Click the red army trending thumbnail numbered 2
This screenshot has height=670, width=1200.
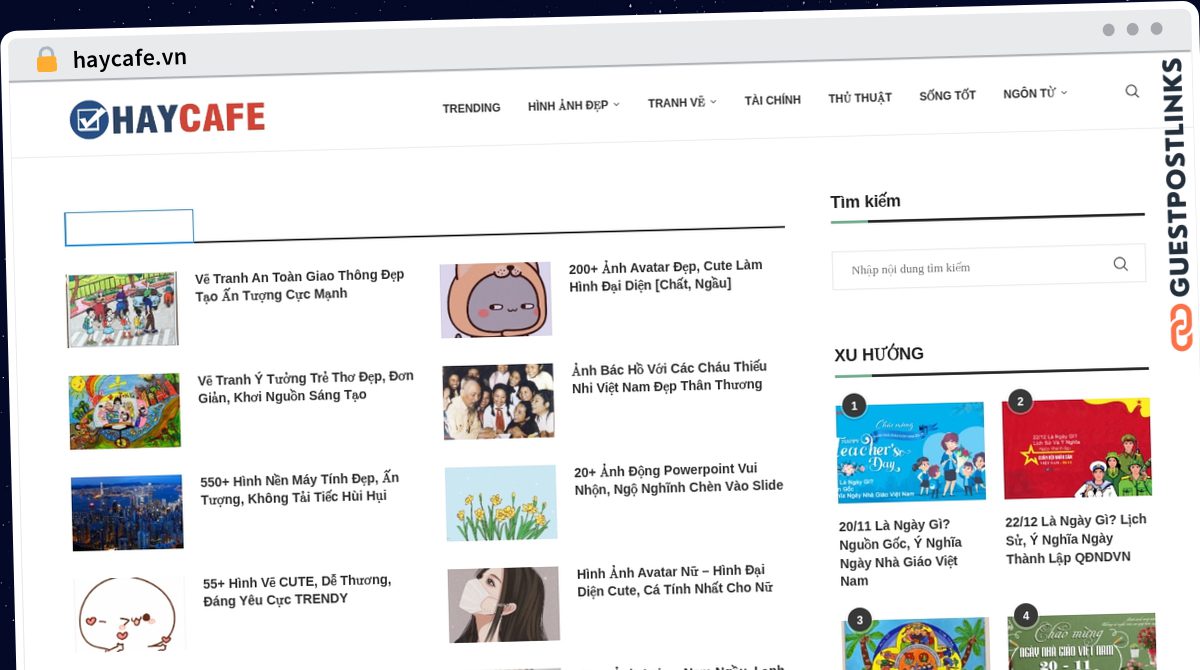click(1077, 448)
